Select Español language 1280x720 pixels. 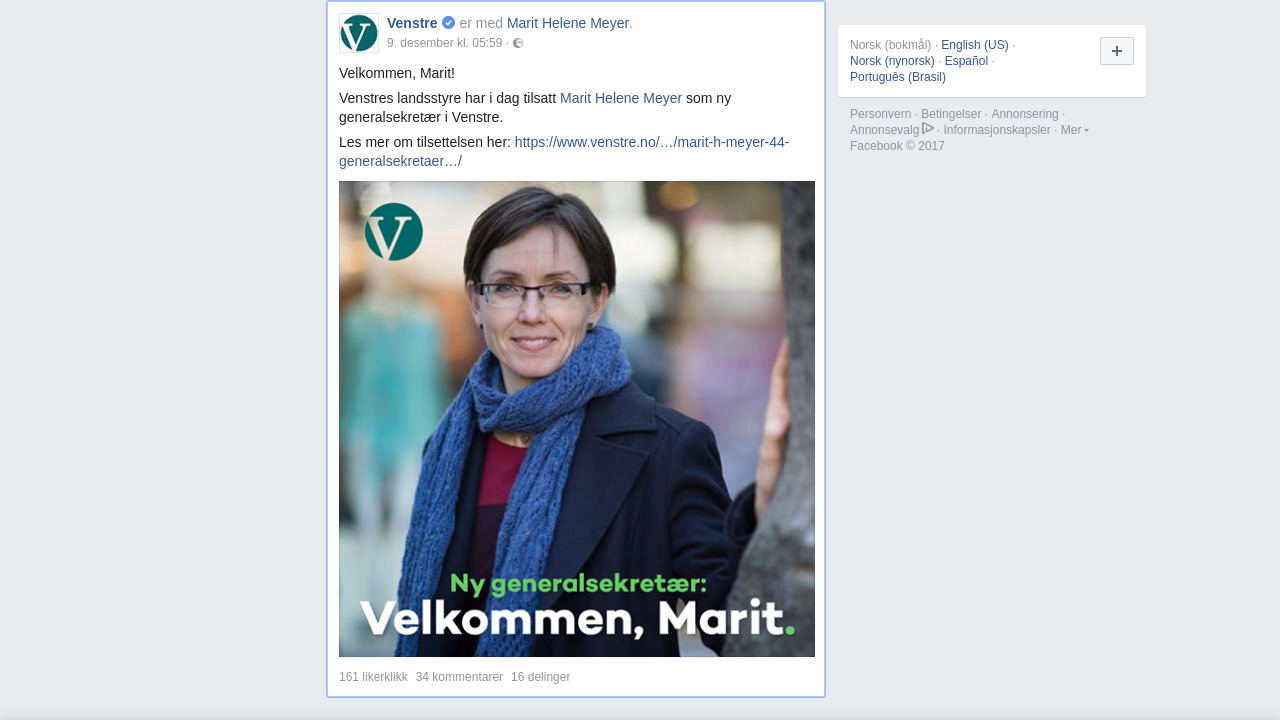point(966,61)
